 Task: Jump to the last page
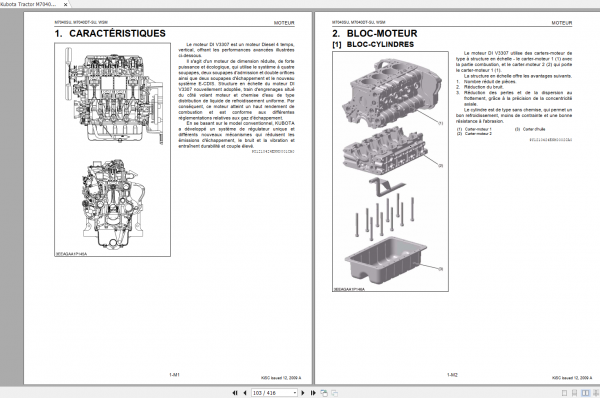point(313,393)
